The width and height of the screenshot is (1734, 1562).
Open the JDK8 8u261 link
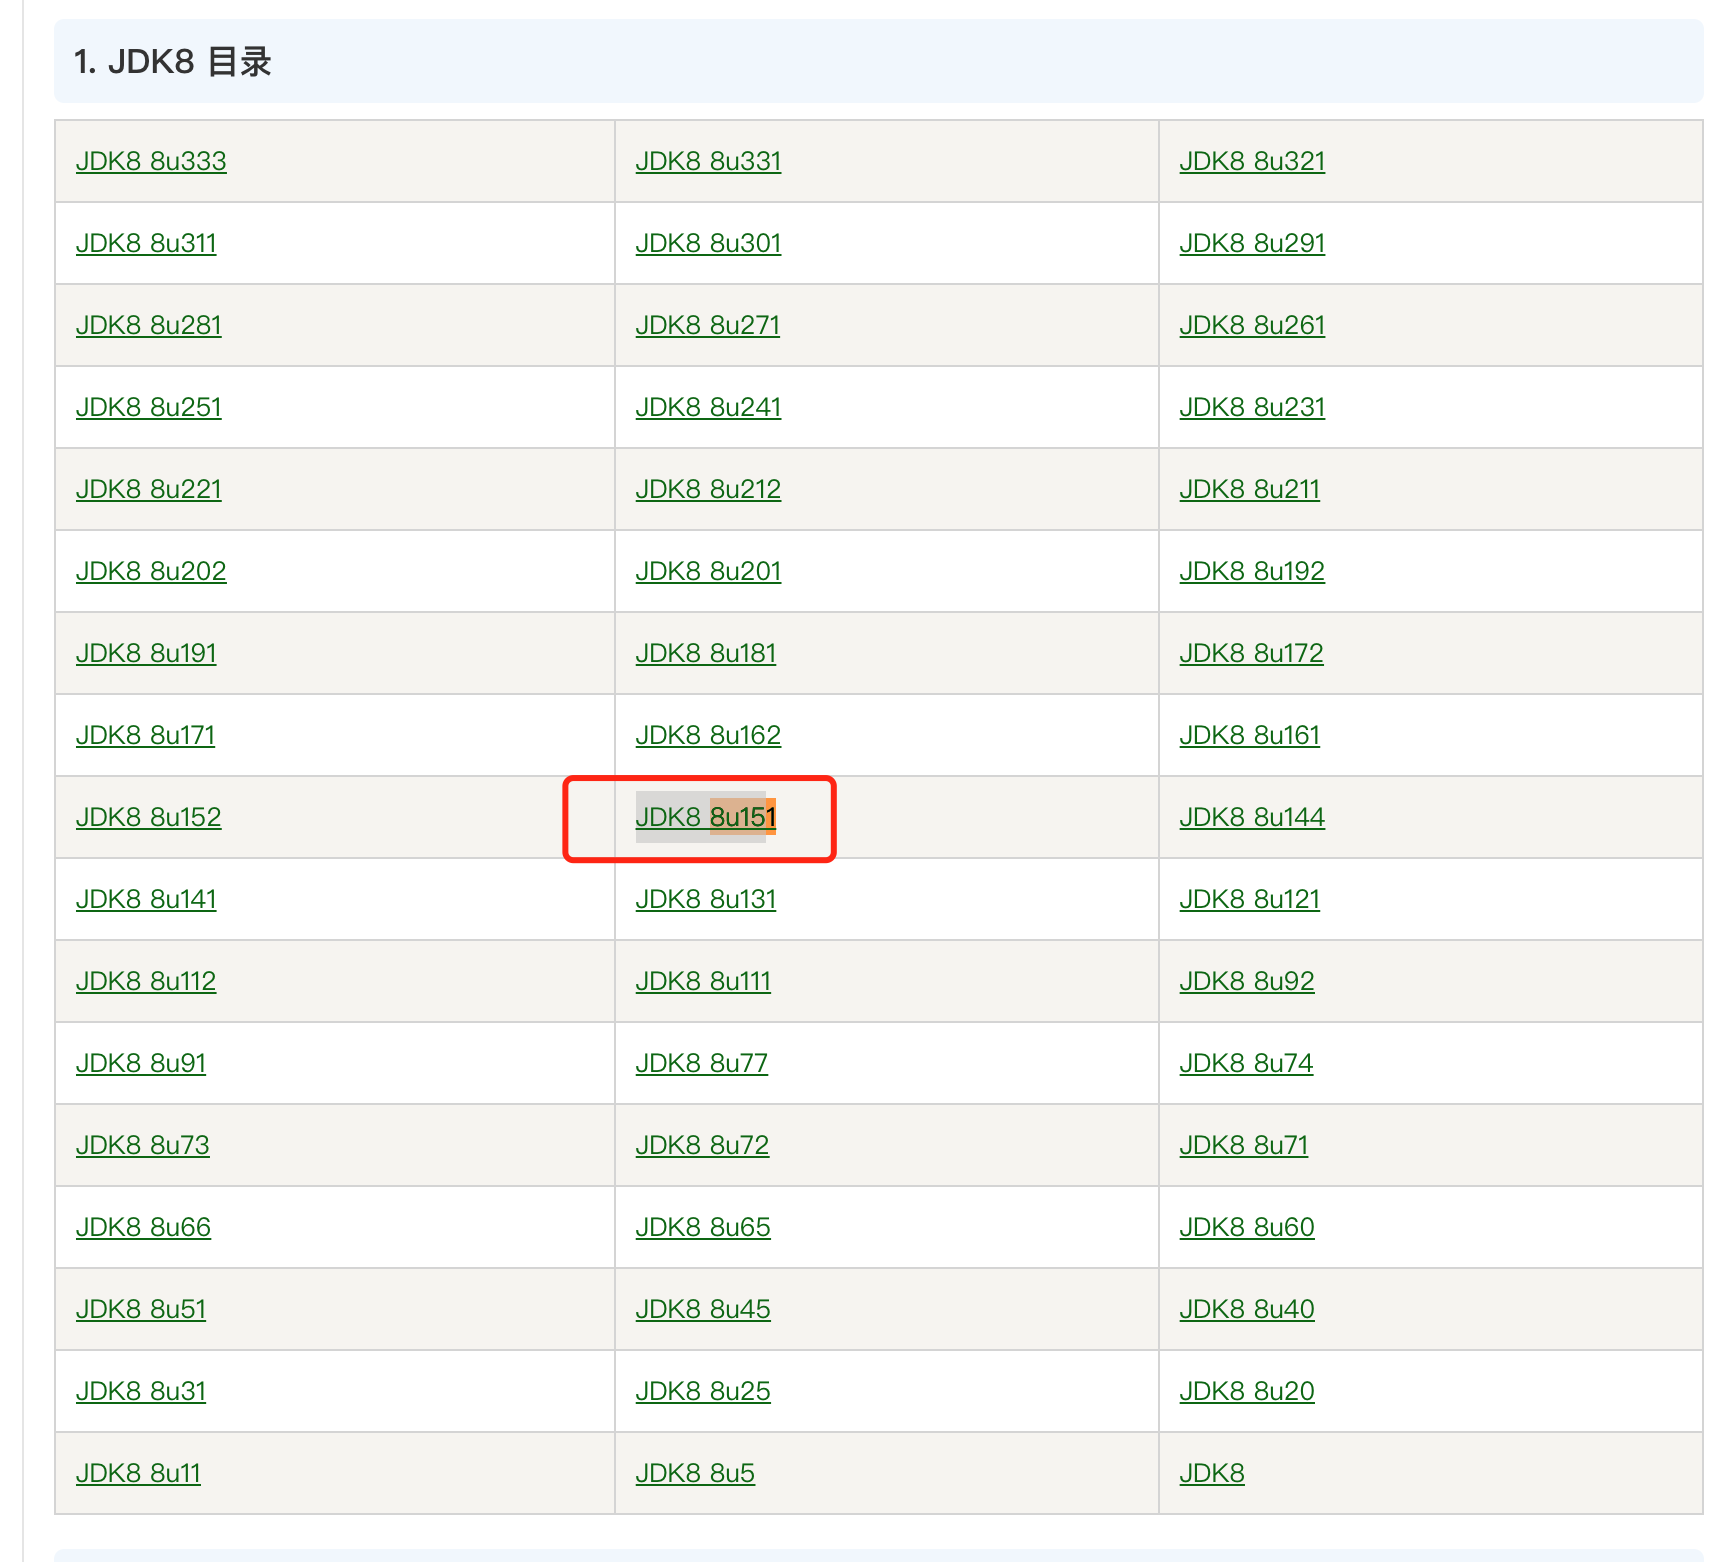[x=1252, y=325]
